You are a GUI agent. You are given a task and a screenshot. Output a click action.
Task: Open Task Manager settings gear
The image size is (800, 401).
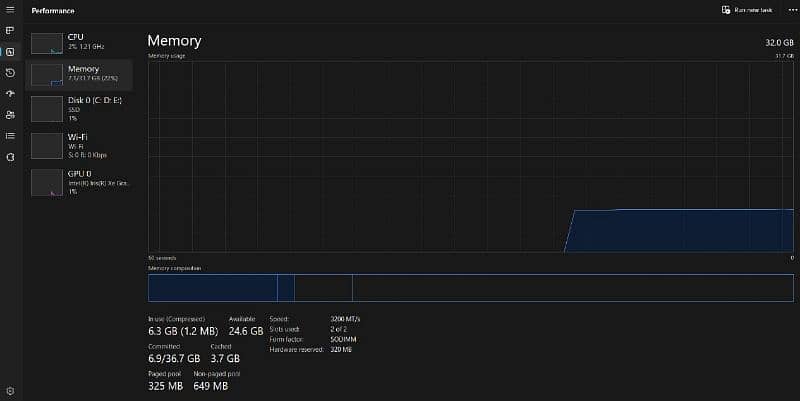pos(10,390)
